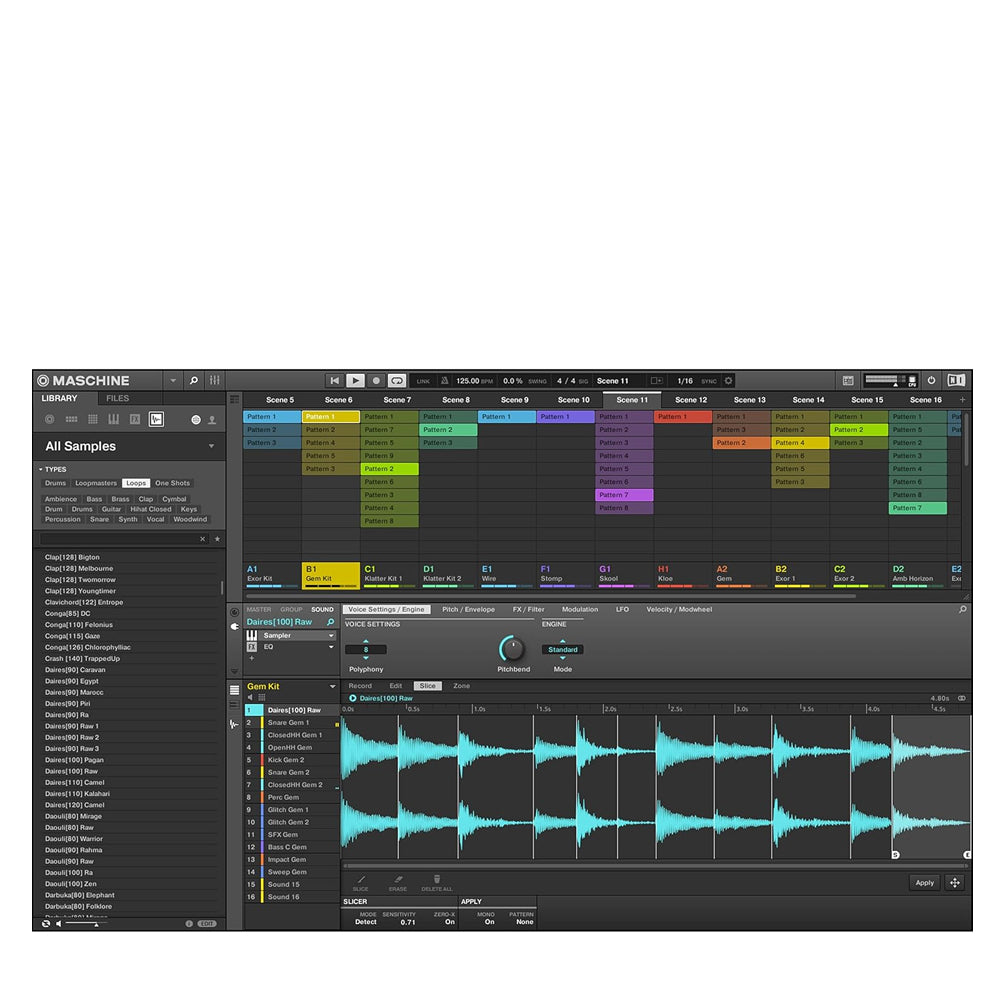Toggle the Loop button in transport
The height and width of the screenshot is (1000, 1000).
tap(397, 381)
